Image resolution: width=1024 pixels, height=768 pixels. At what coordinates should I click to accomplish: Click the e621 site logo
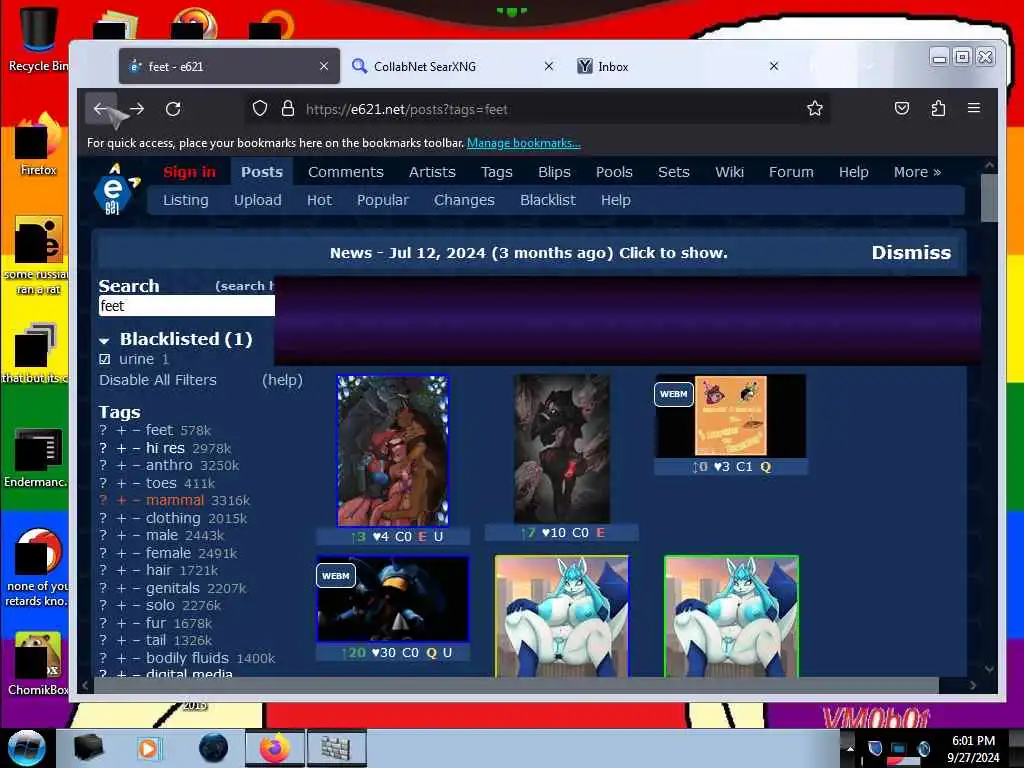pos(115,189)
